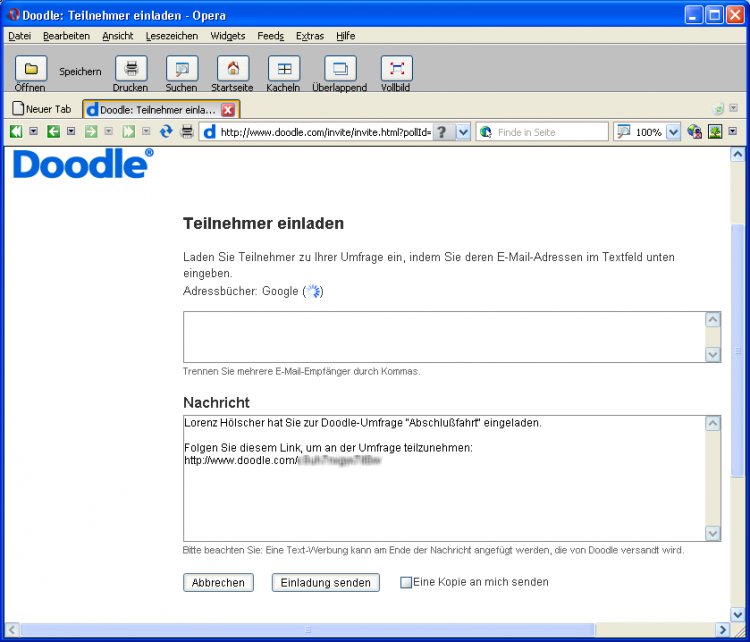Switch to Vollbild fullscreen icon
Image resolution: width=750 pixels, height=642 pixels.
point(397,69)
